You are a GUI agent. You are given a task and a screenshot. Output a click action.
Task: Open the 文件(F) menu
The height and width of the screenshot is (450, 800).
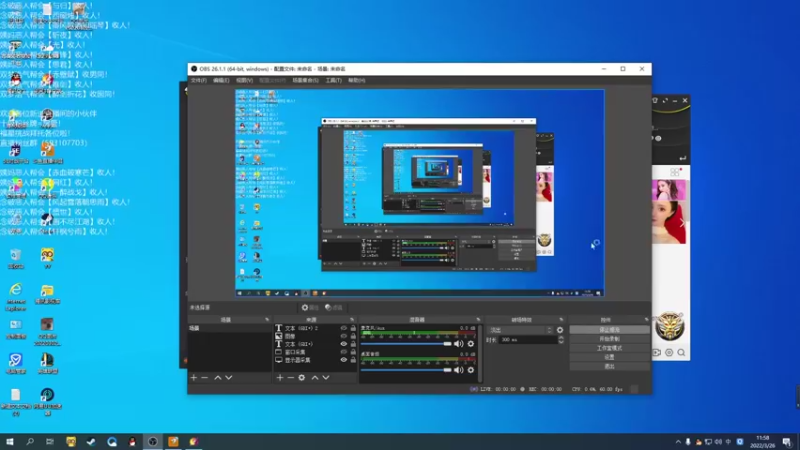198,81
